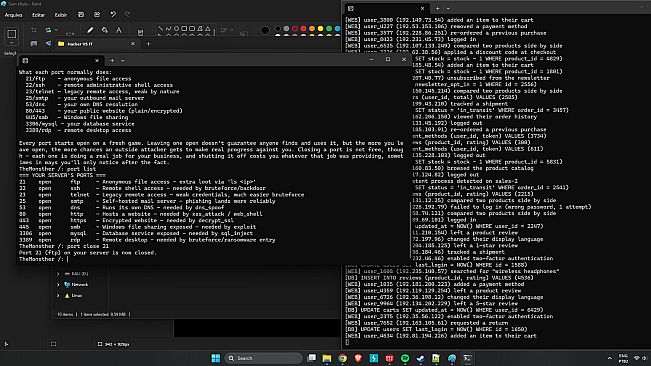Open the Arquivo menu in Paint
The height and width of the screenshot is (366, 651).
[x=13, y=15]
